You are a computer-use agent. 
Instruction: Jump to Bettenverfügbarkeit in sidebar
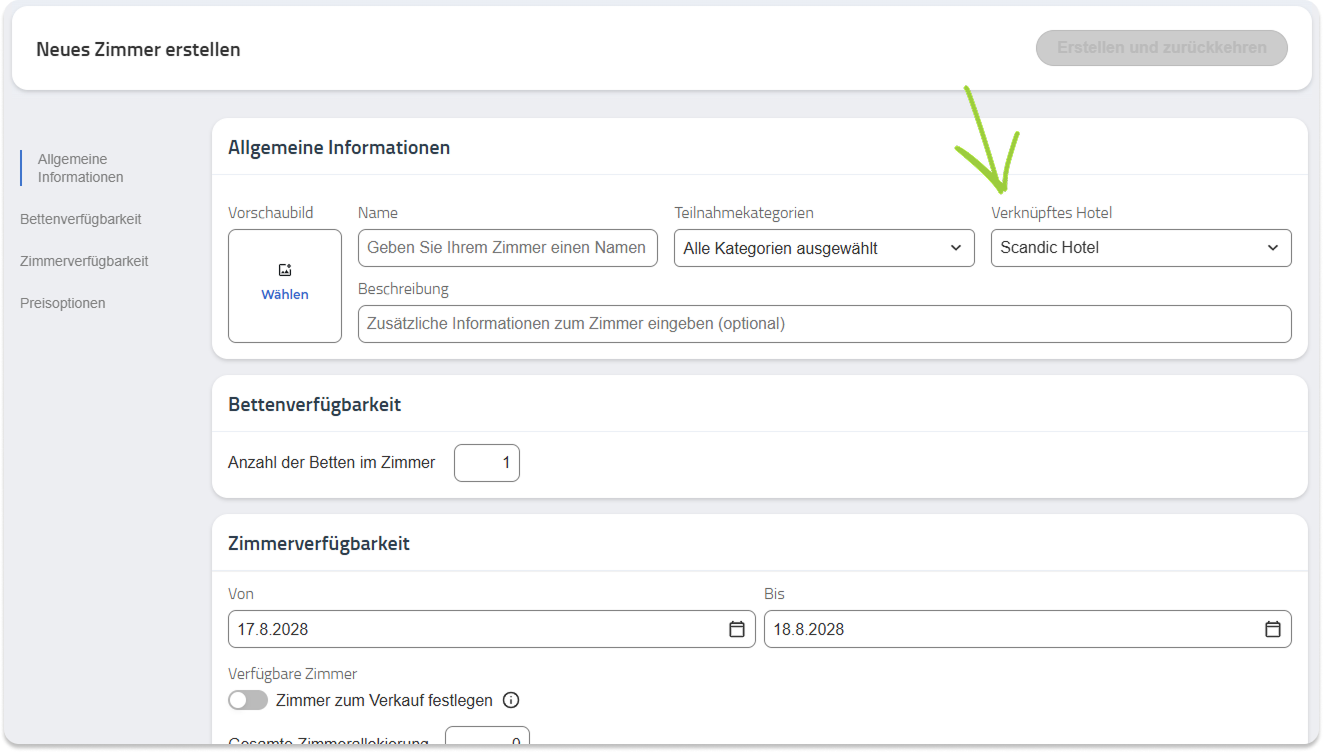point(80,219)
